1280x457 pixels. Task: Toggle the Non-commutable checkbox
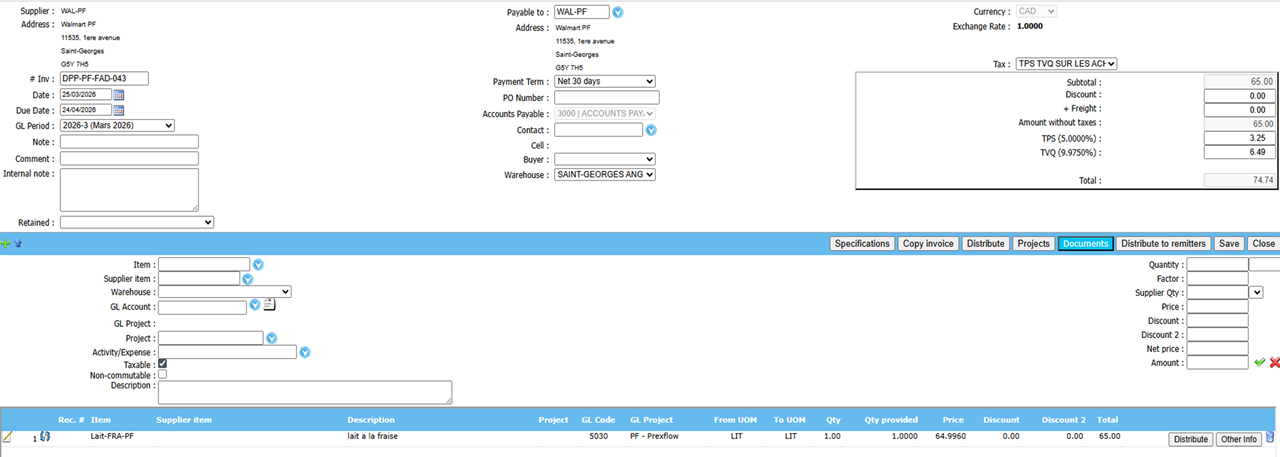coord(163,375)
